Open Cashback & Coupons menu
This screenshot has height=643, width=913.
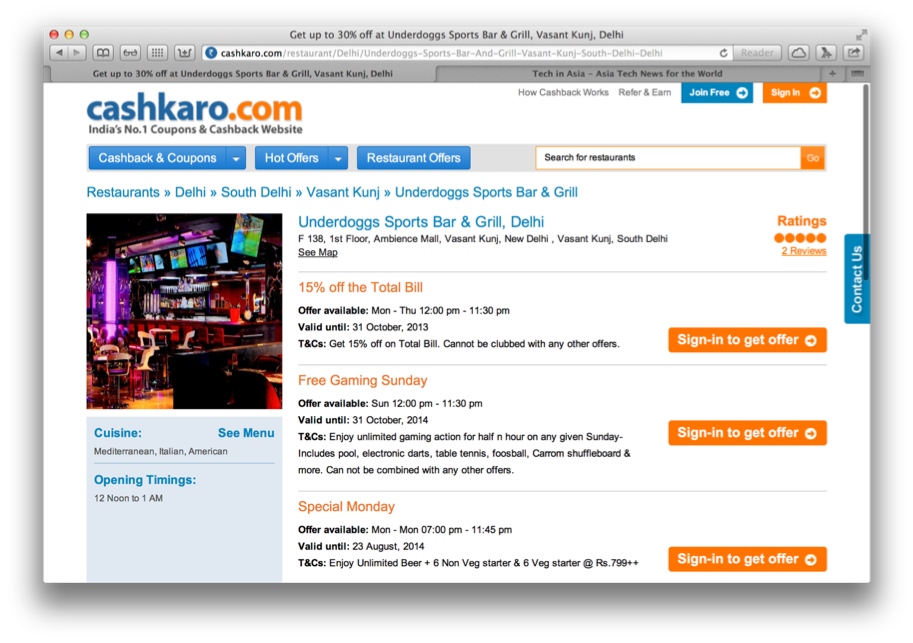[x=157, y=158]
